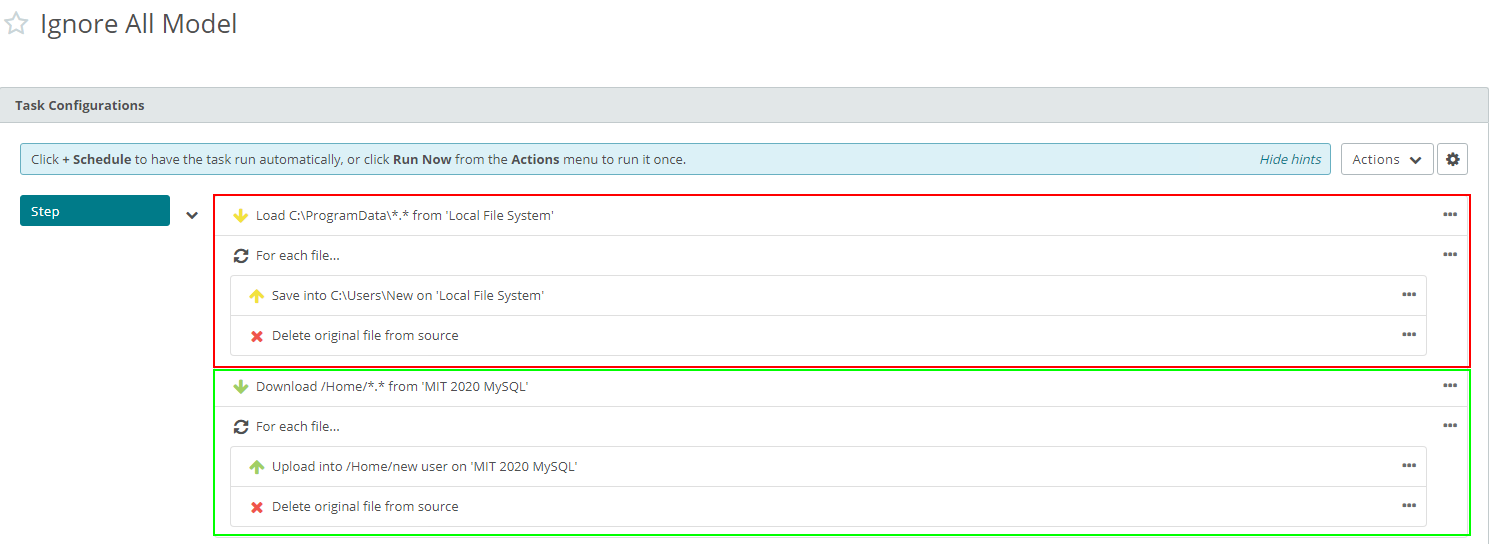Open the ellipsis menu of the second For each file row
1489x544 pixels.
pos(1450,426)
